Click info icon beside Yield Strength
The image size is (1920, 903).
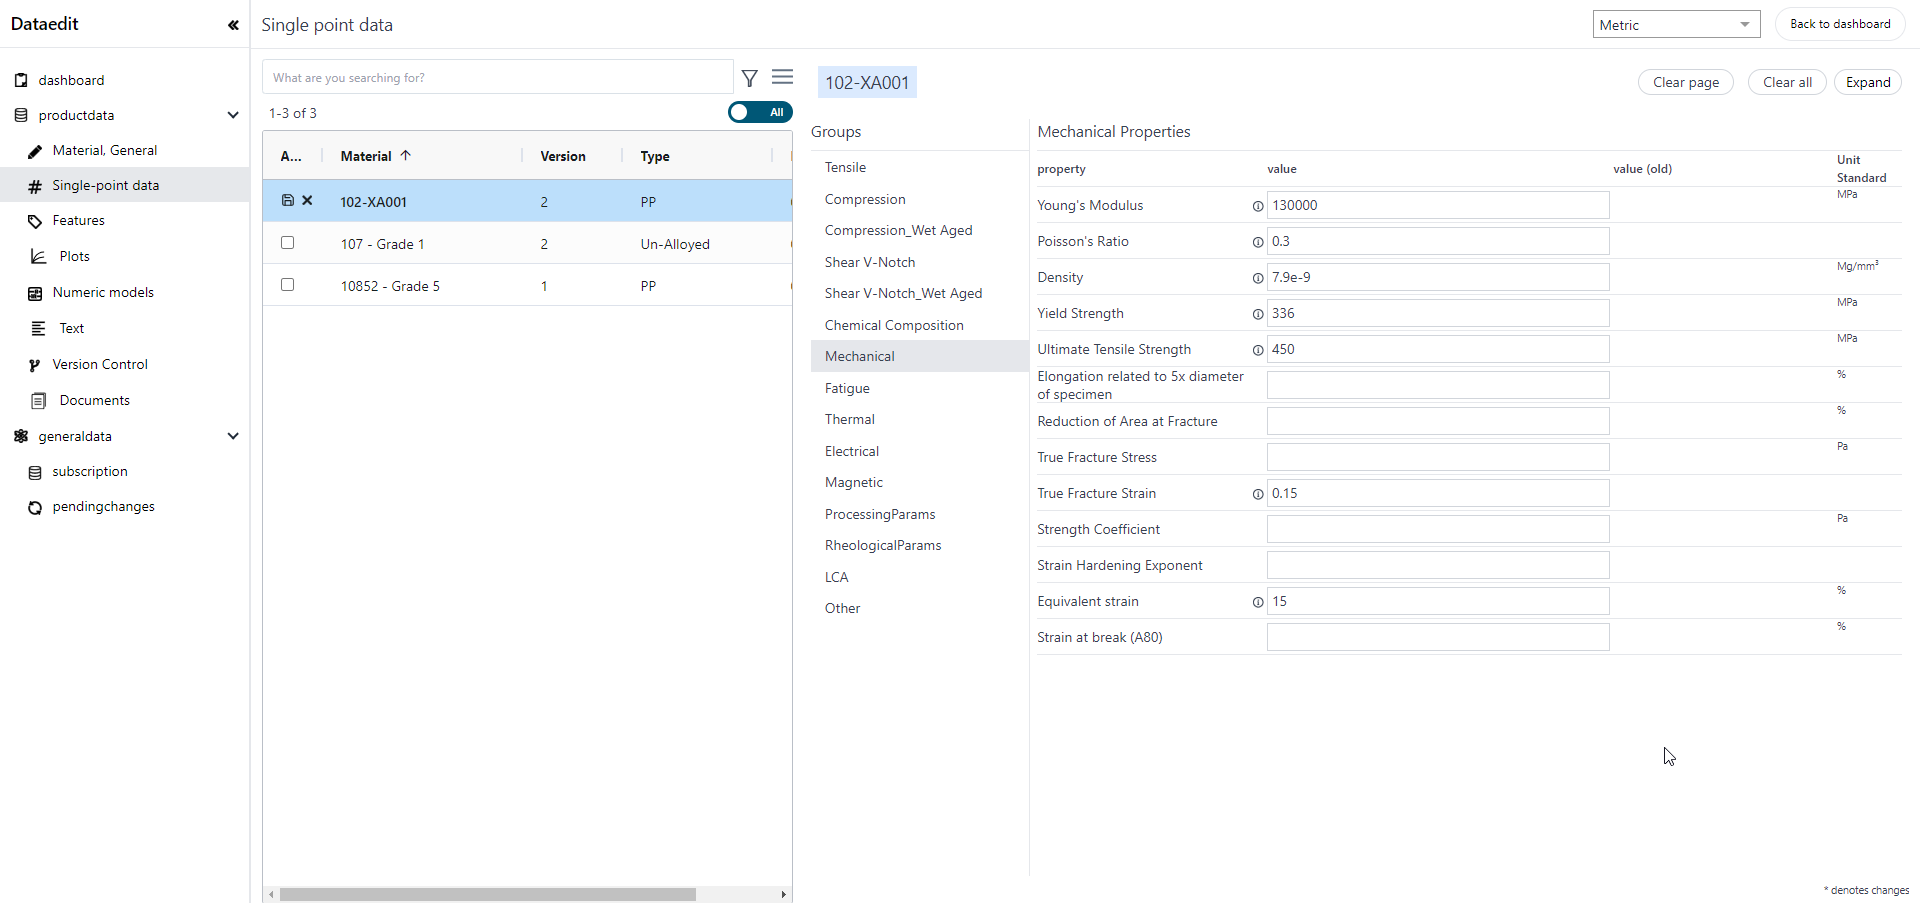(1258, 314)
